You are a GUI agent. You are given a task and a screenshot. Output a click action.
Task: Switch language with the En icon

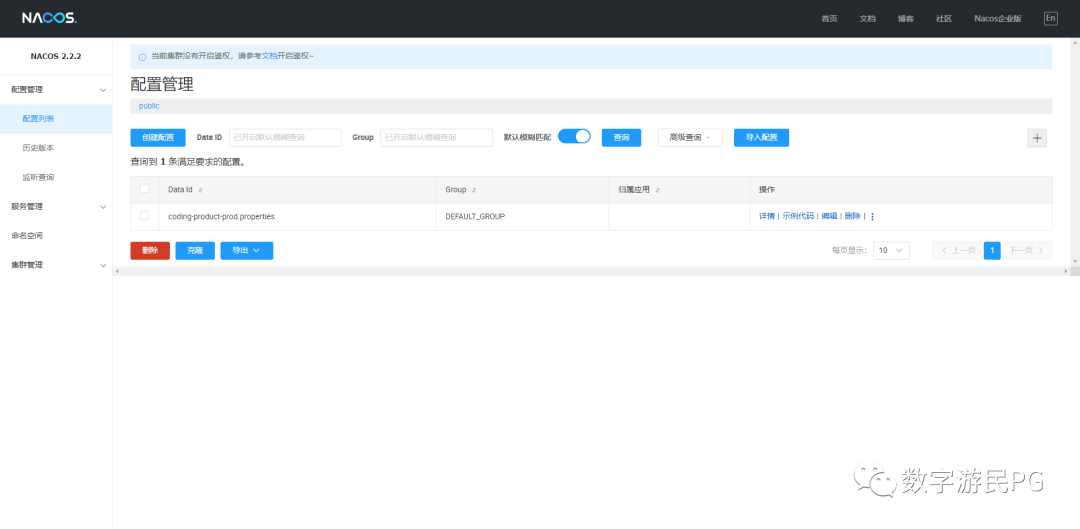tap(1050, 19)
